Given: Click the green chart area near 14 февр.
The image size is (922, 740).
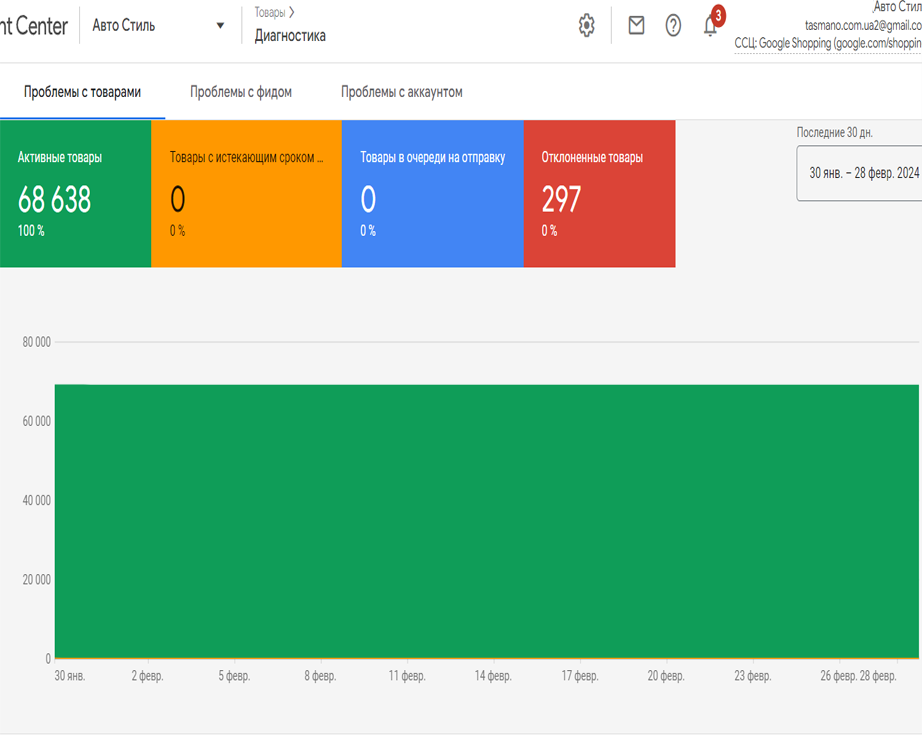Looking at the screenshot, I should pos(493,521).
